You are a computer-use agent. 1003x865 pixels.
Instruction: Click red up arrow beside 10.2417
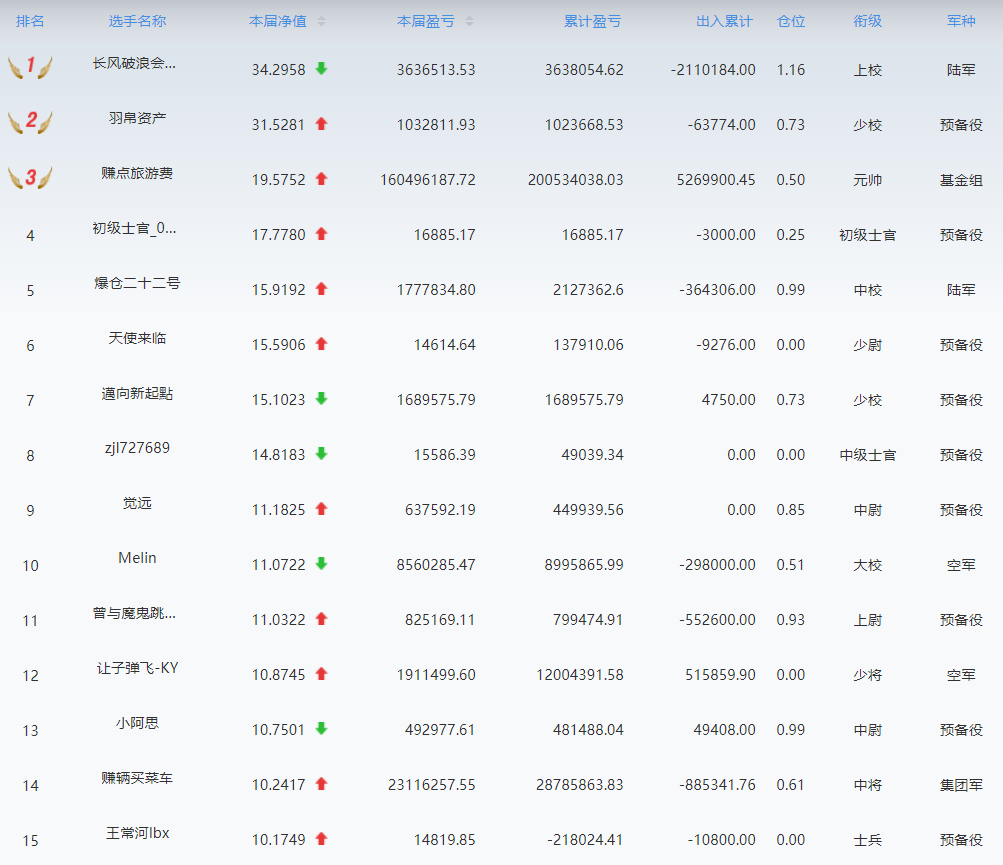[321, 784]
